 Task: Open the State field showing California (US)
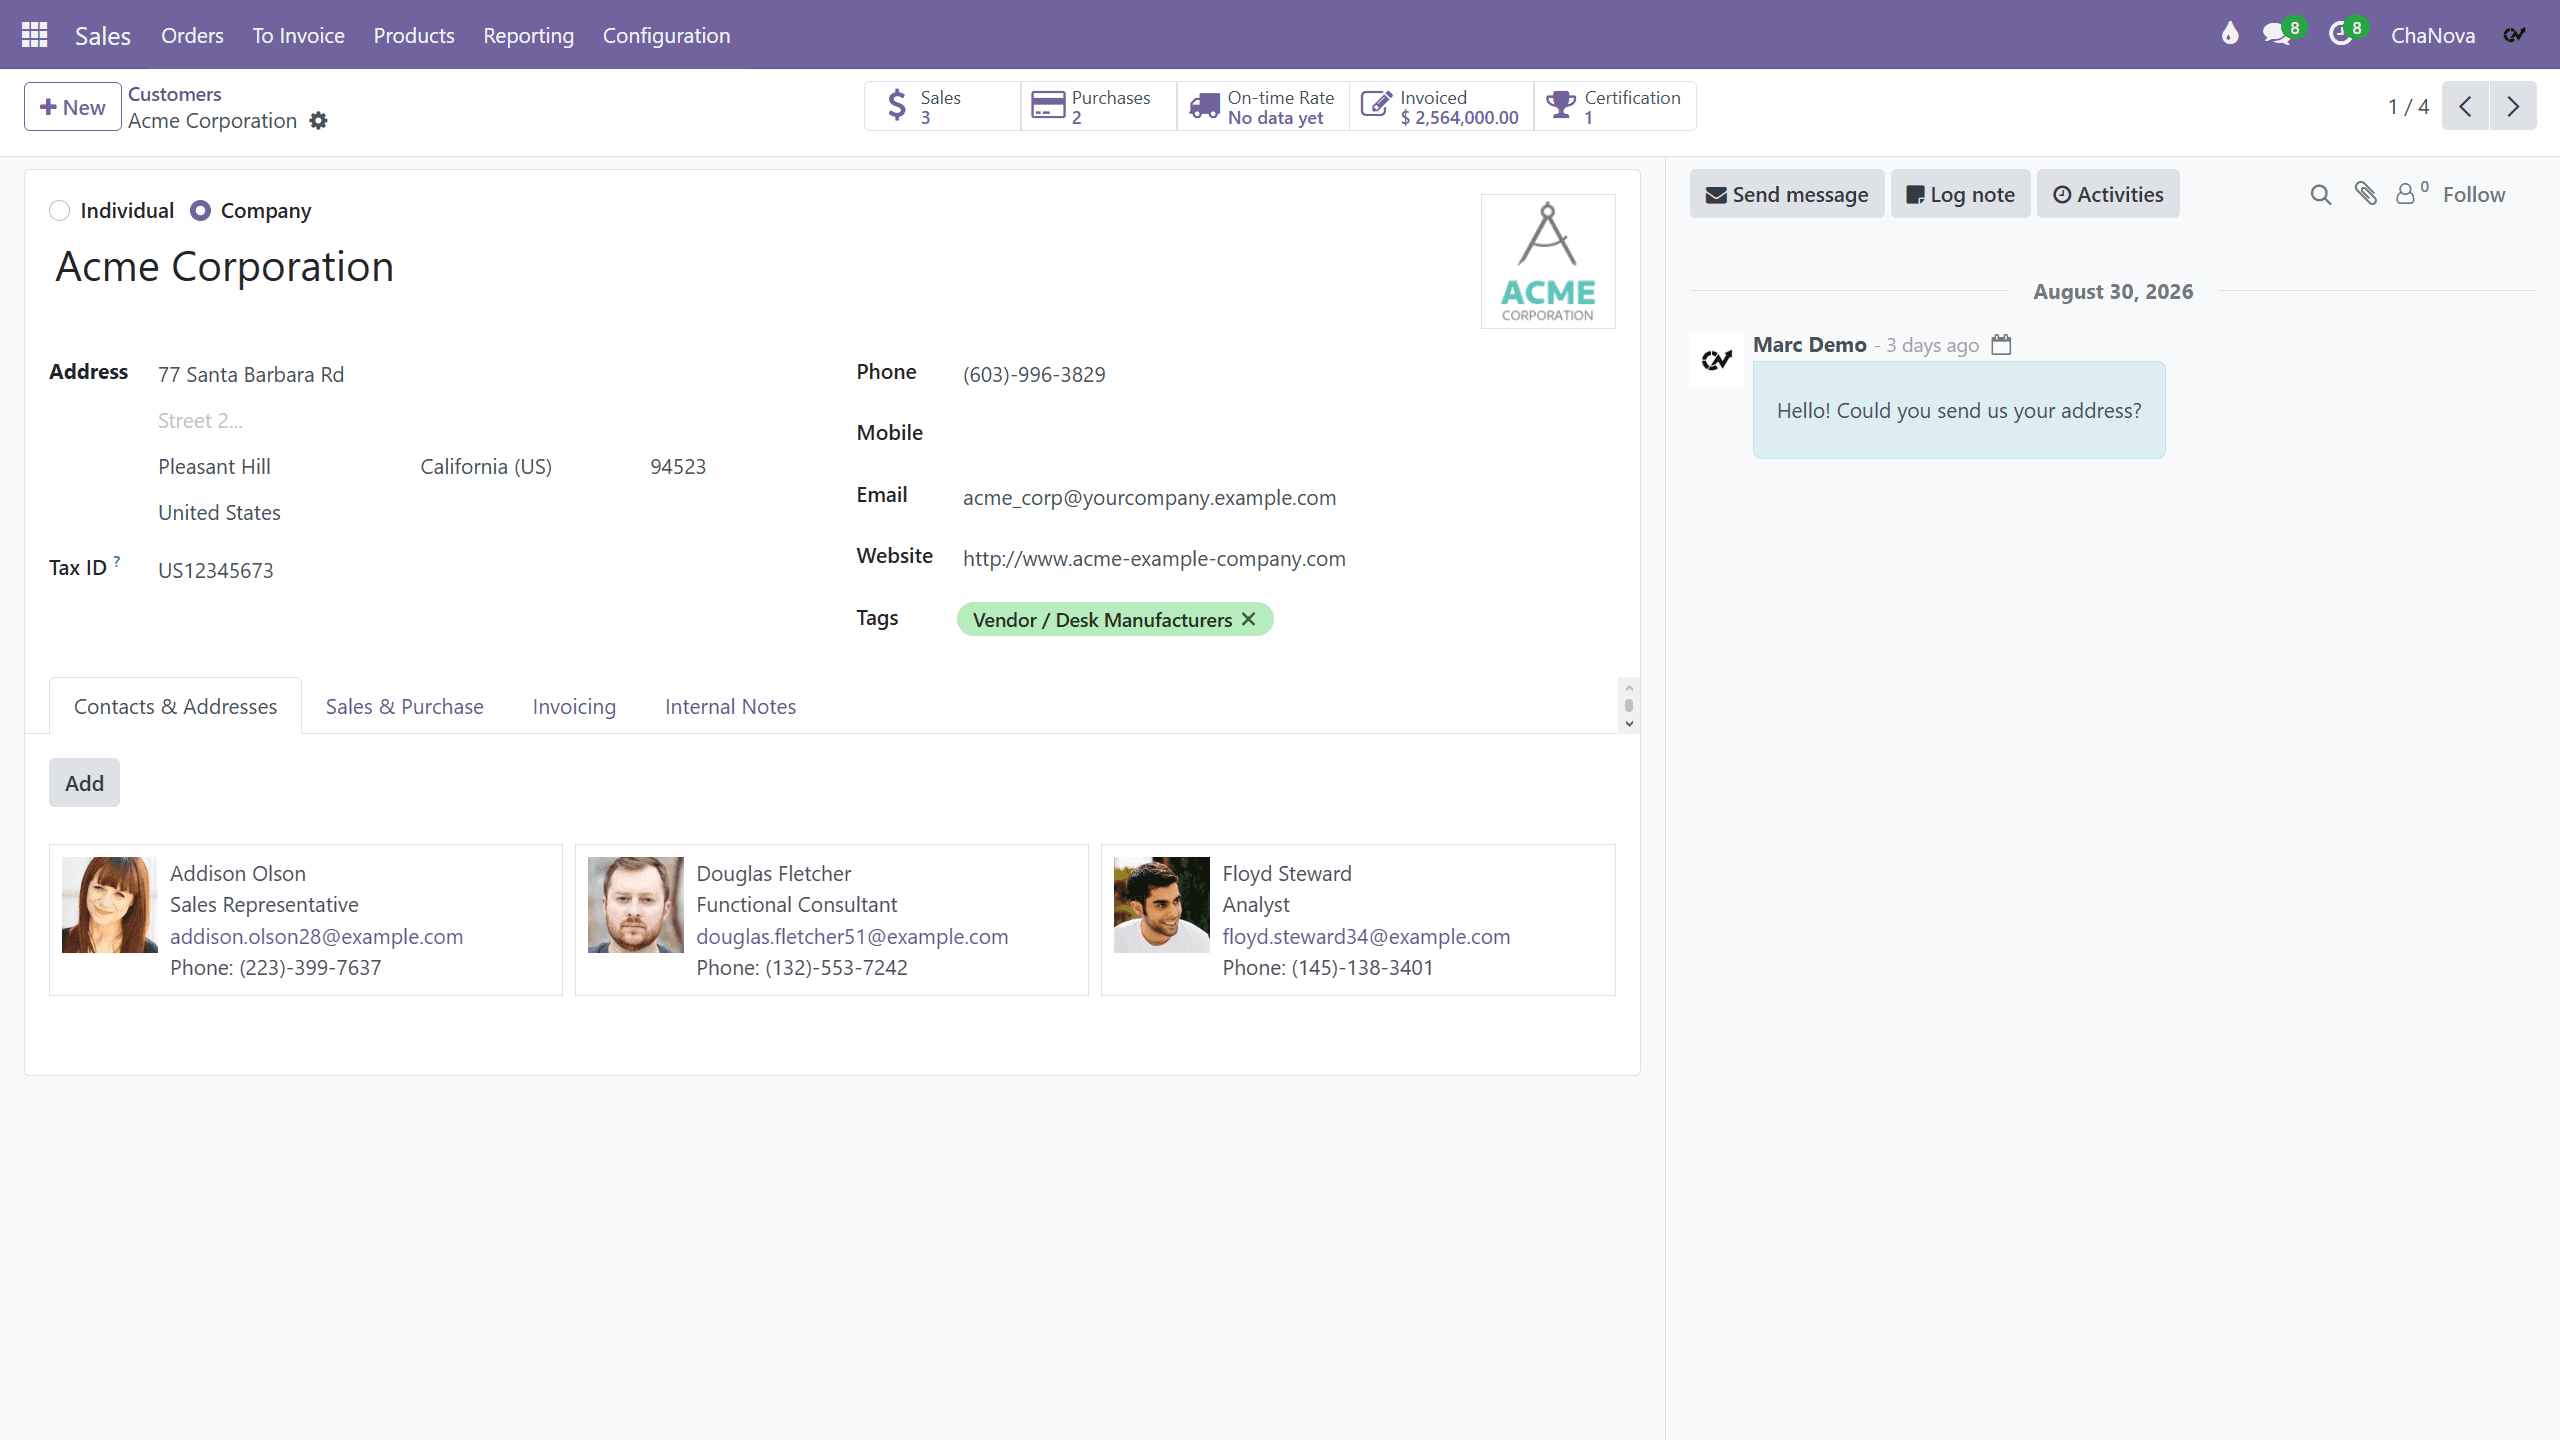coord(527,467)
